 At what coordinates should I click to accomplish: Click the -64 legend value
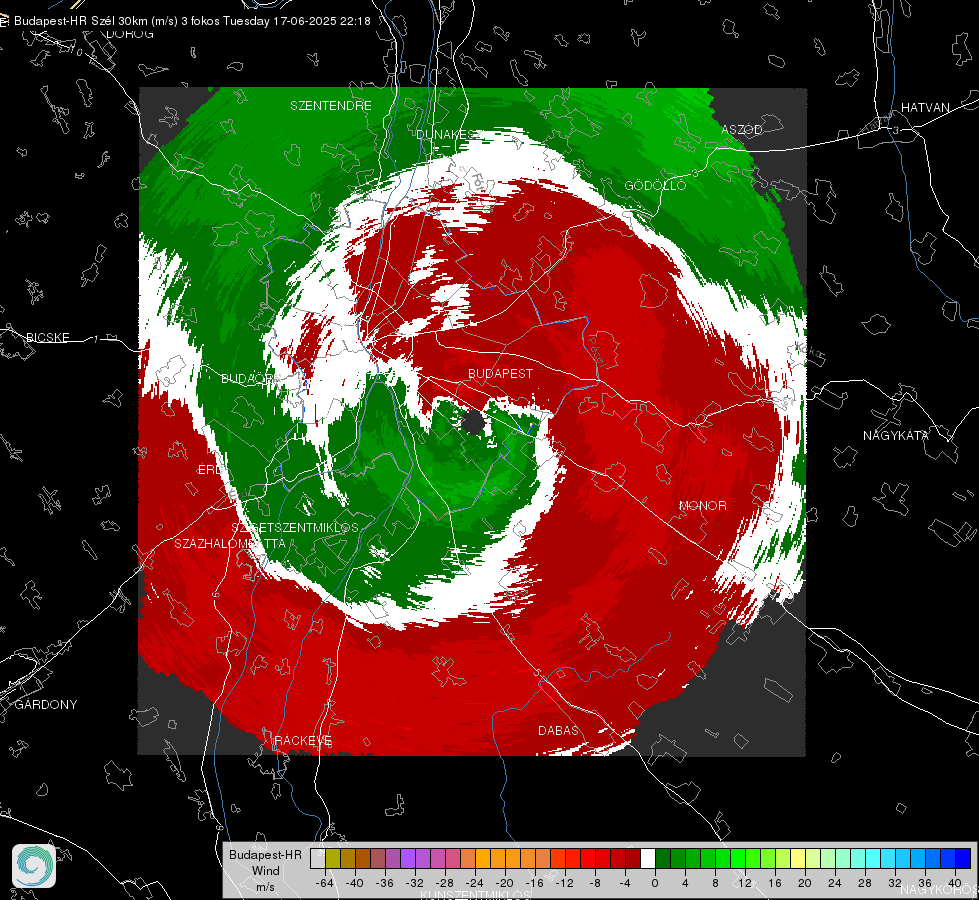click(325, 883)
